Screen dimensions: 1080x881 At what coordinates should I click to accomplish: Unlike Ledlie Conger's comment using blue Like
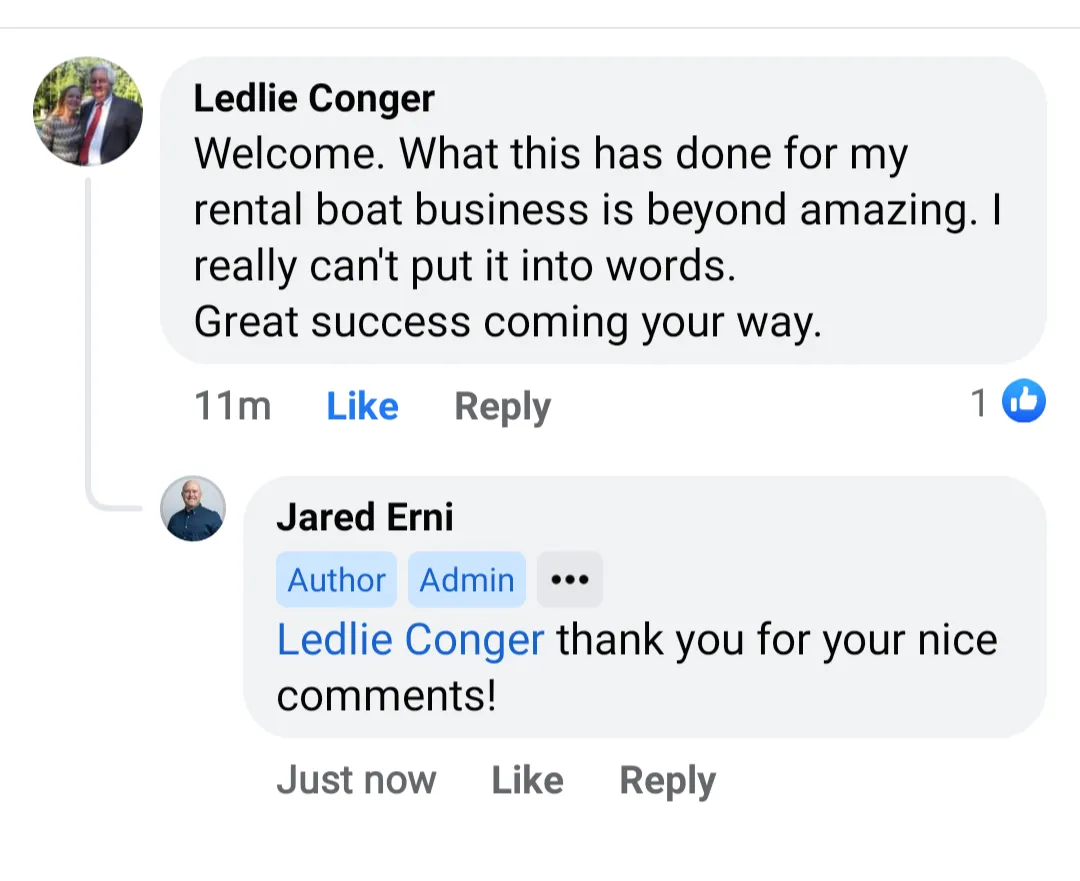[362, 406]
